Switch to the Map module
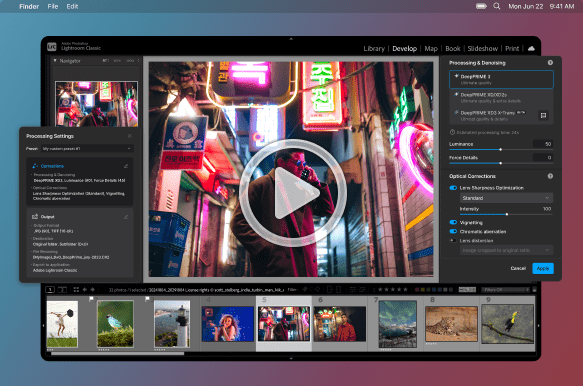The width and height of the screenshot is (583, 386). point(431,49)
